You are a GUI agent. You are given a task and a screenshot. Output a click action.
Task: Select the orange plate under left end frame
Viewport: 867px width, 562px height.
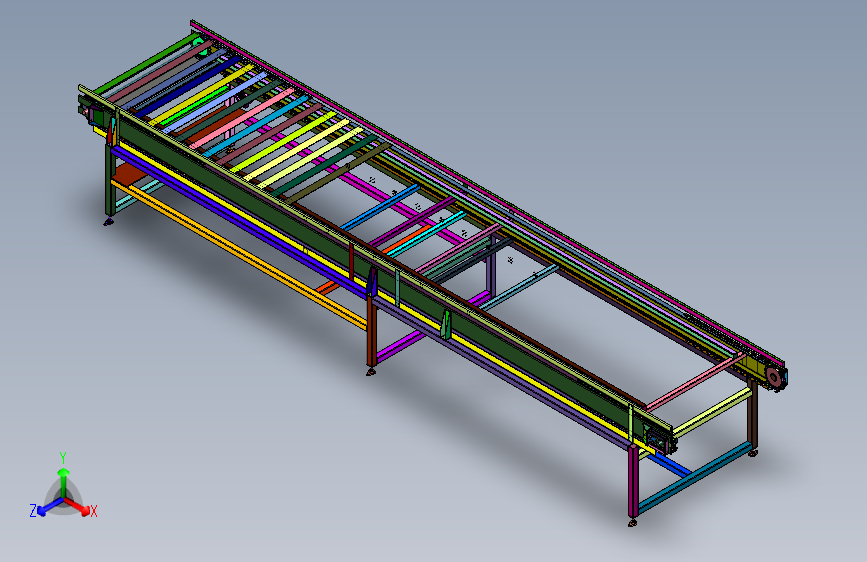tap(129, 174)
